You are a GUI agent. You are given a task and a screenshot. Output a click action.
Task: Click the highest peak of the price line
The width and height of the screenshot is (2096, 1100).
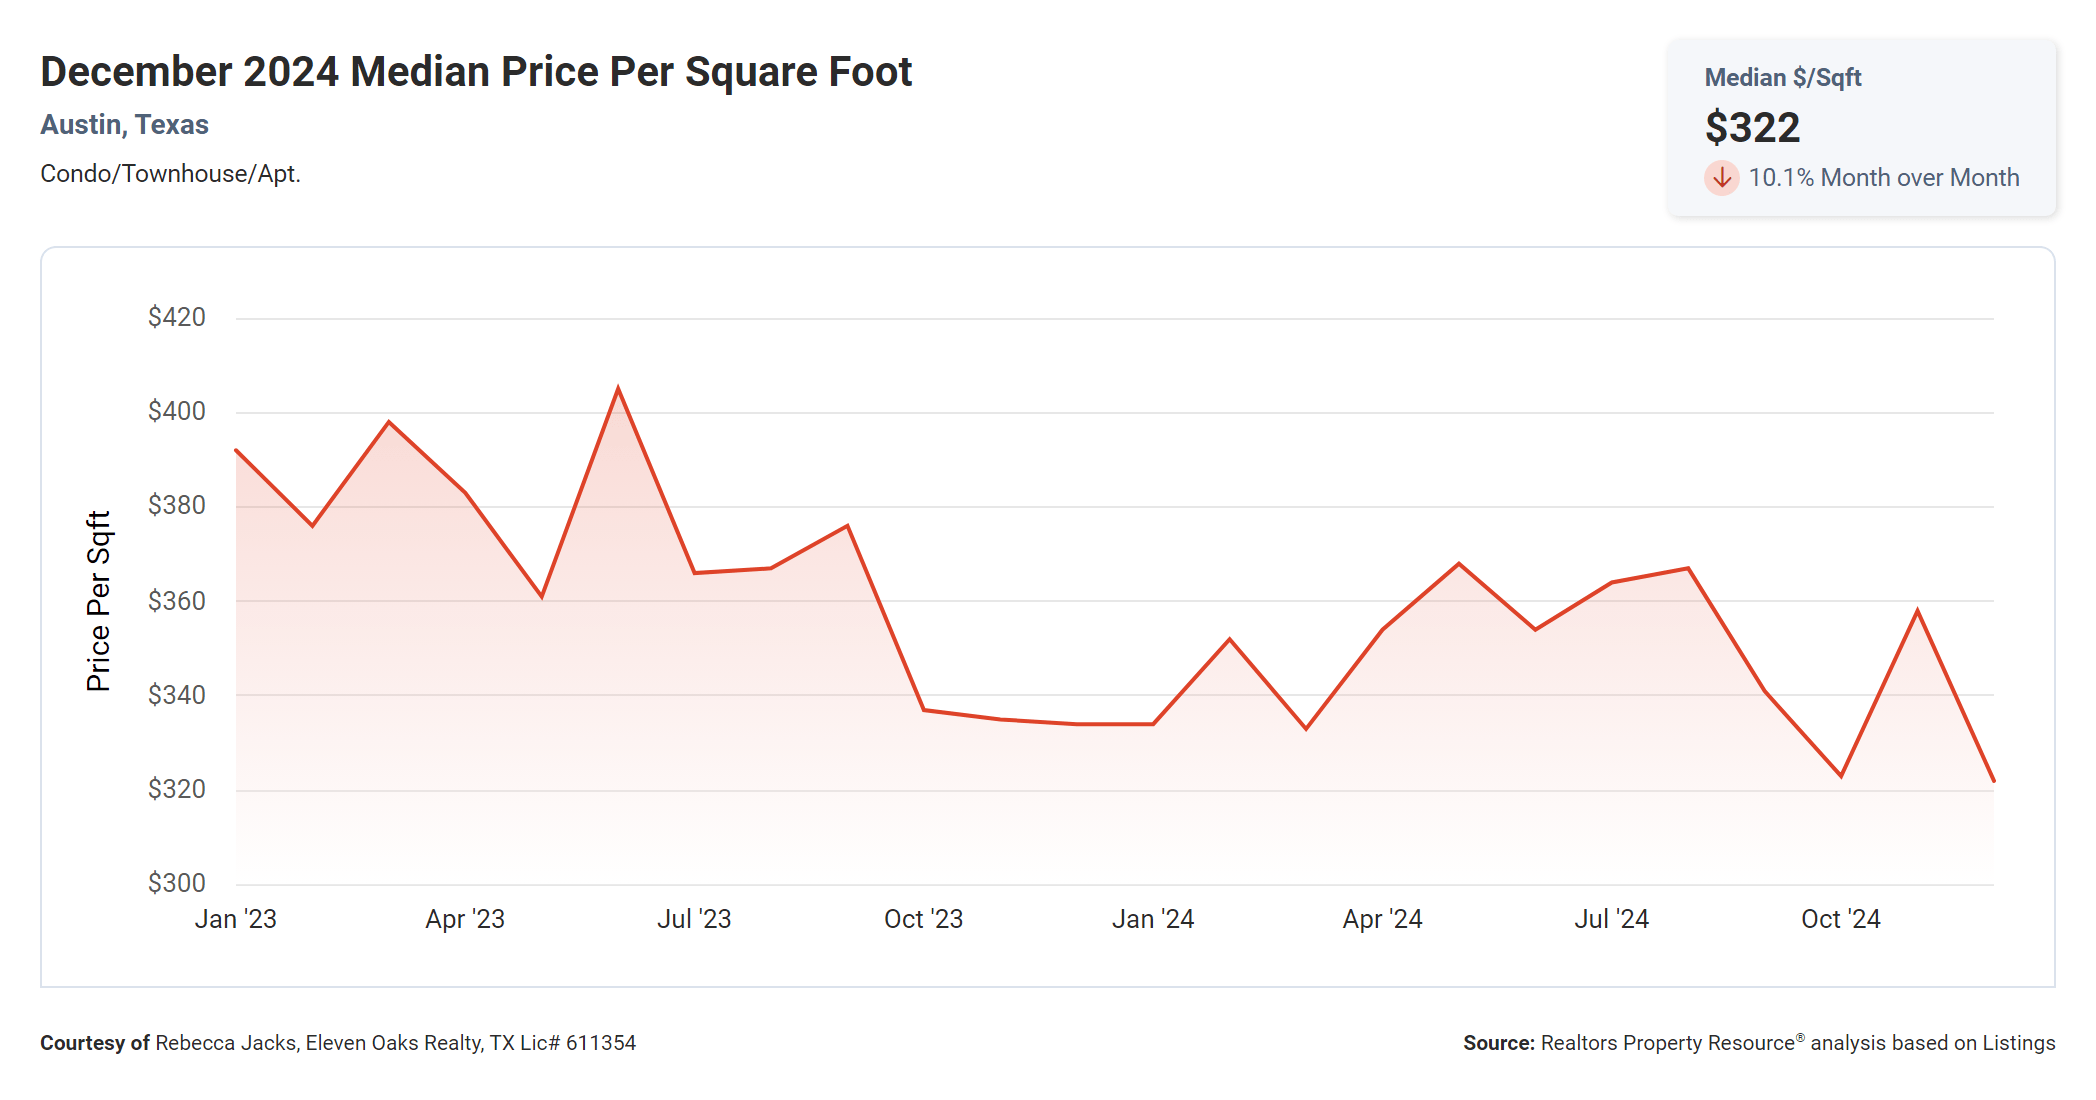pyautogui.click(x=618, y=389)
